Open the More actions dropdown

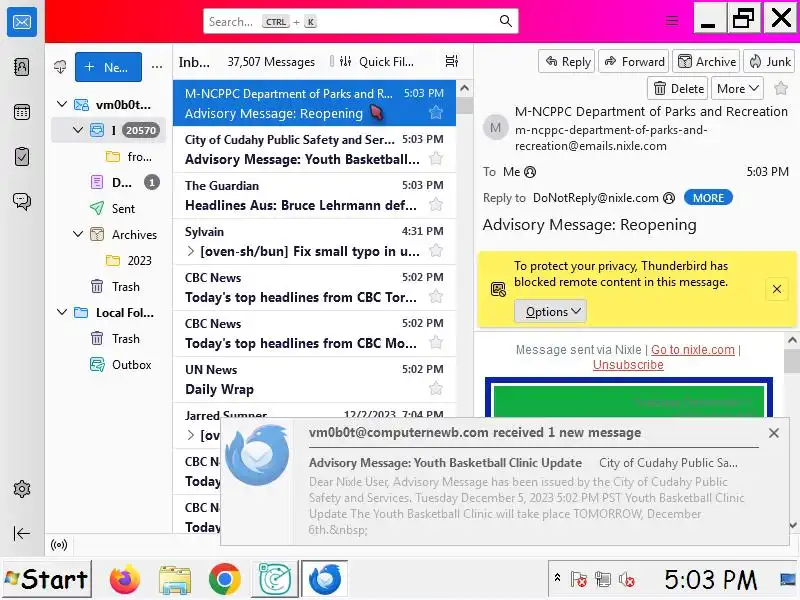(738, 89)
